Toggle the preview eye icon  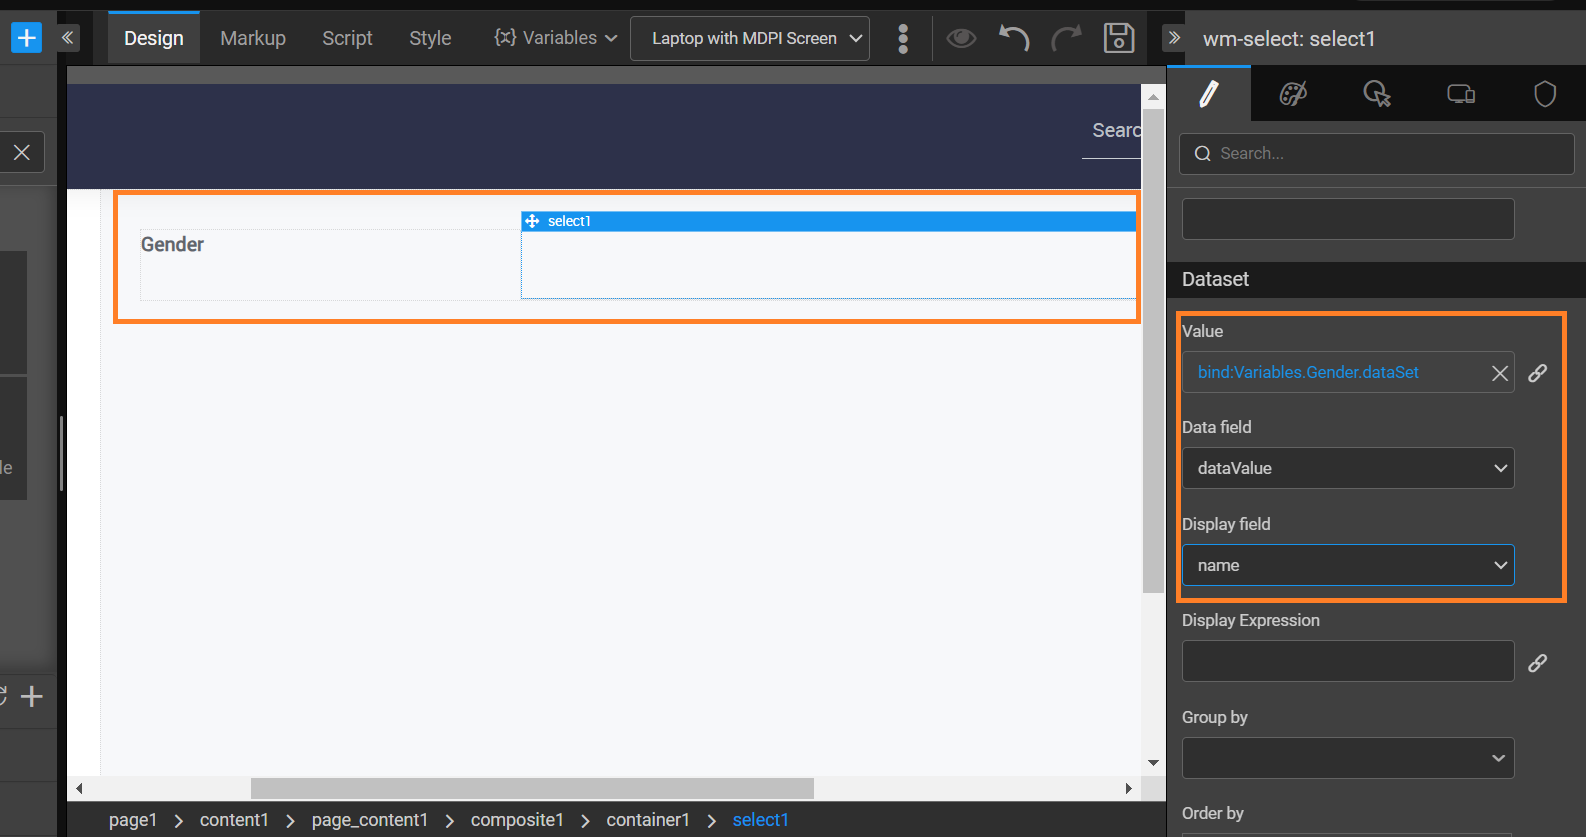coord(961,38)
